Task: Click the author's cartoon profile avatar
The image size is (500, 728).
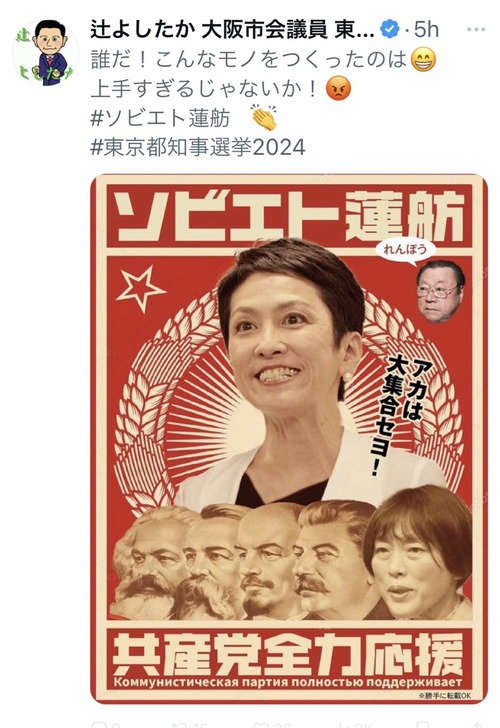Action: pyautogui.click(x=45, y=53)
